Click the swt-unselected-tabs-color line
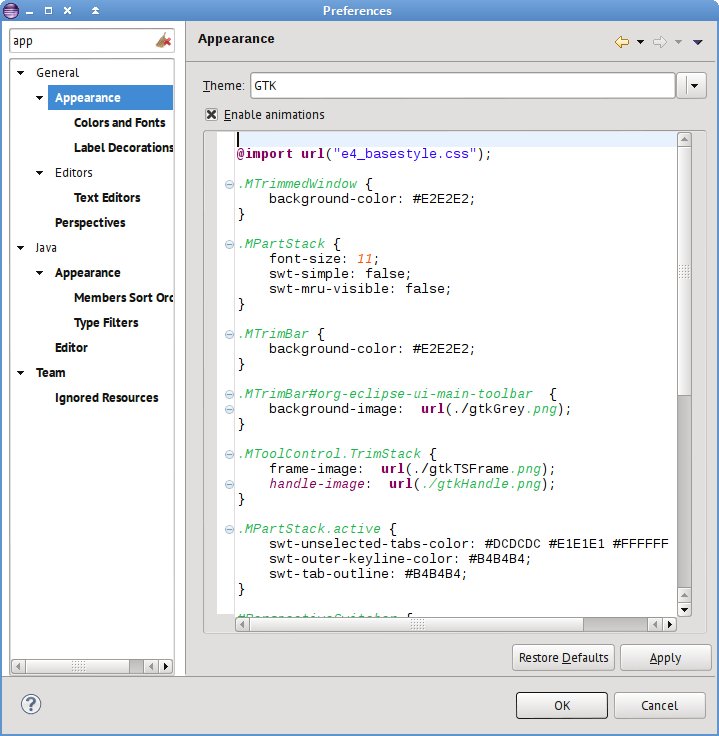The image size is (719, 736). (468, 544)
